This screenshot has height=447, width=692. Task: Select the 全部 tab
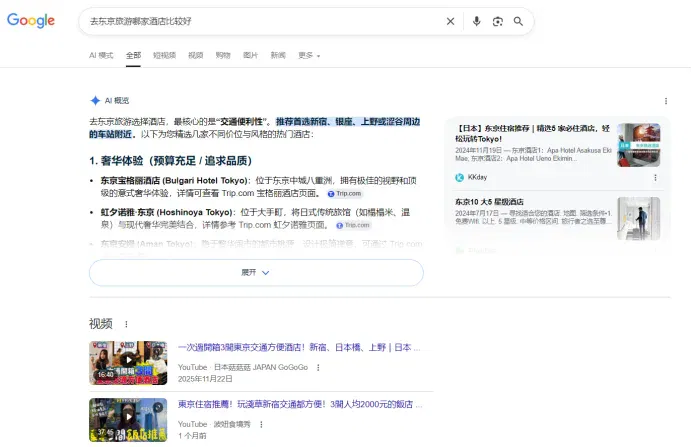point(133,55)
